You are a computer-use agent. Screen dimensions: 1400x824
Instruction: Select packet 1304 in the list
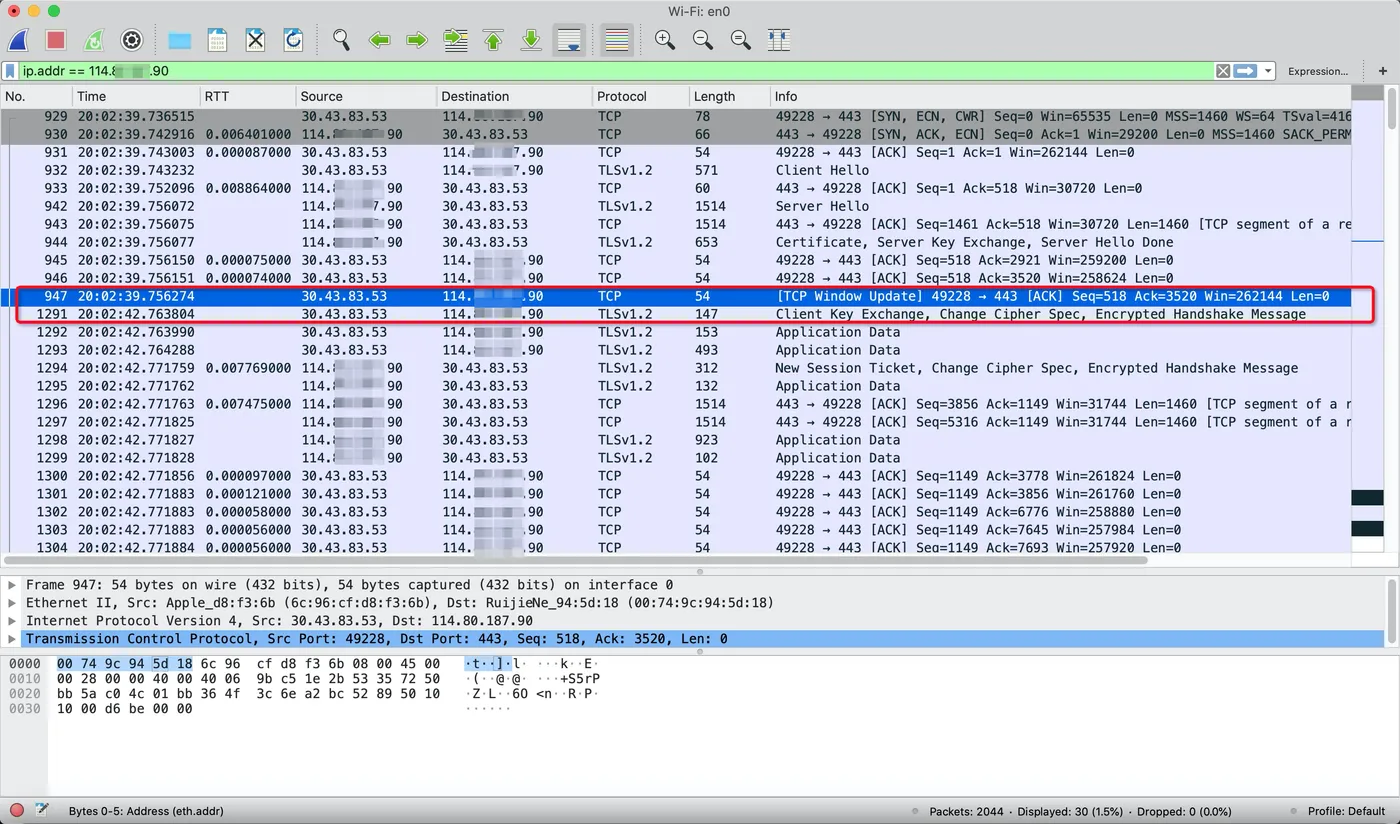676,547
